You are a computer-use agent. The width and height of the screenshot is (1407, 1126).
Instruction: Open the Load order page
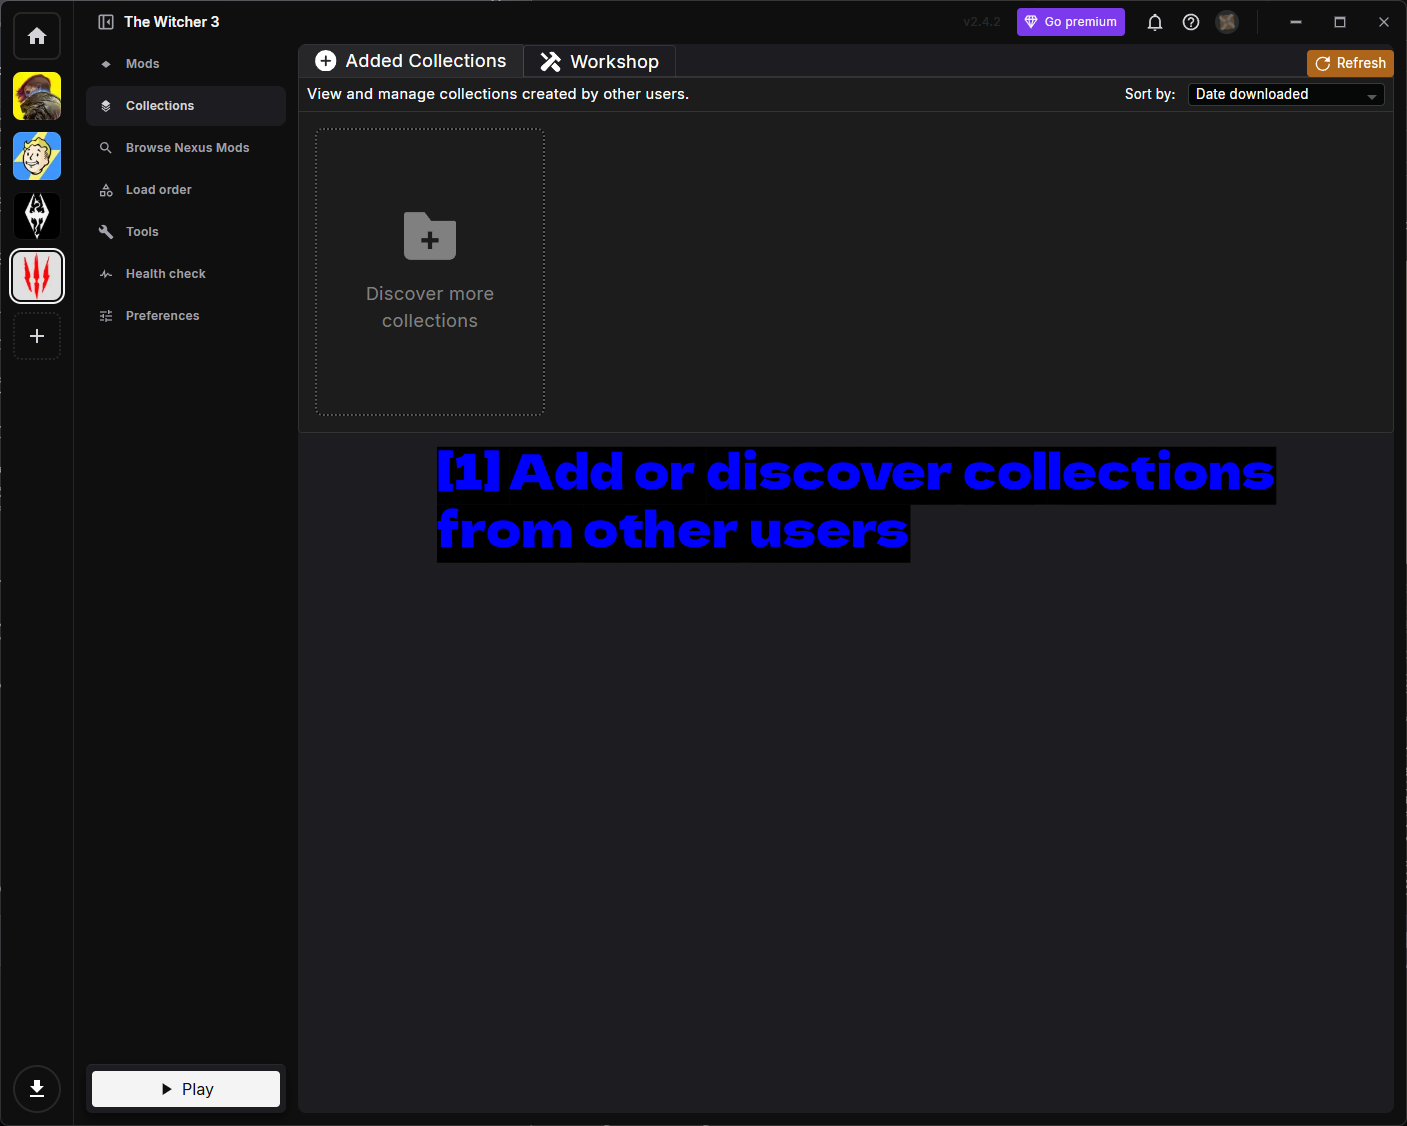186,190
